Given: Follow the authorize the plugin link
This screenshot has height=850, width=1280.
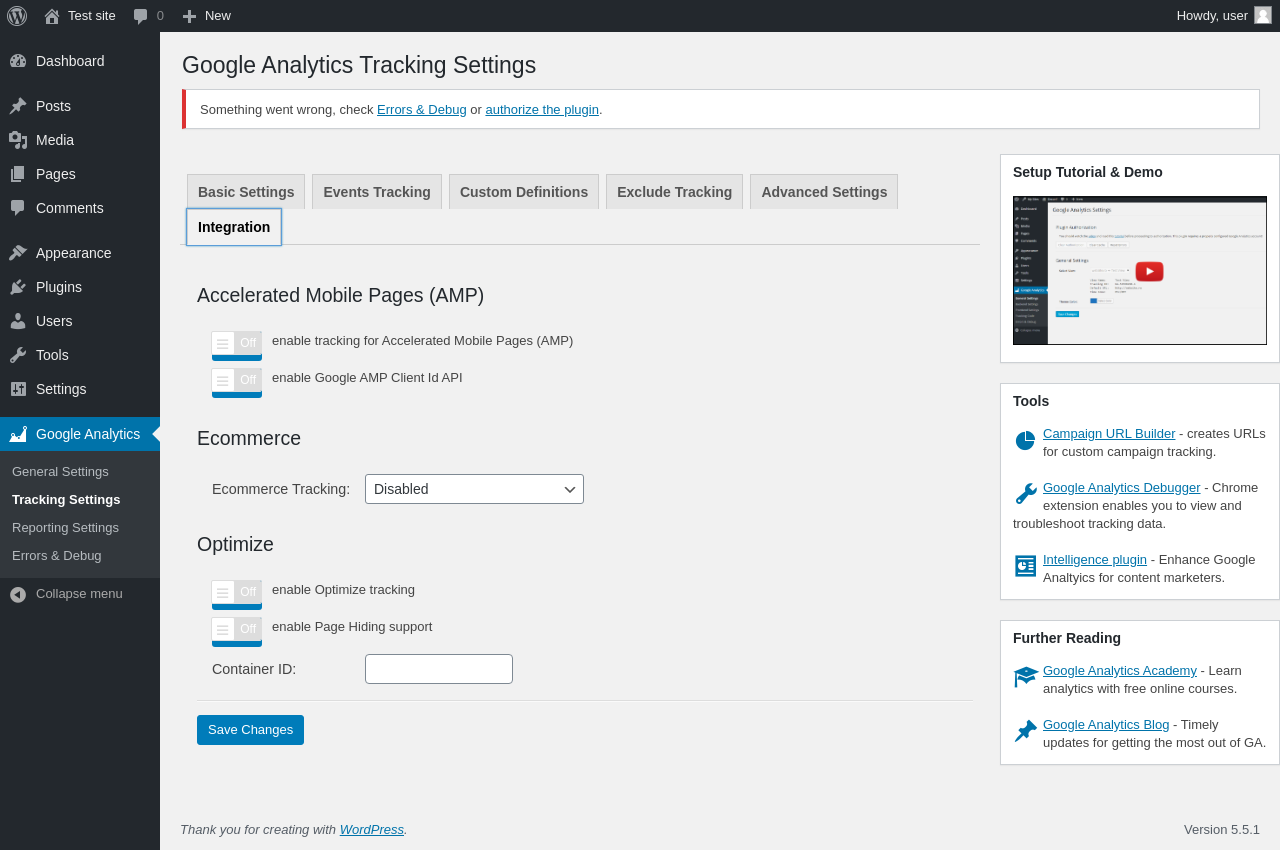Looking at the screenshot, I should (x=542, y=110).
